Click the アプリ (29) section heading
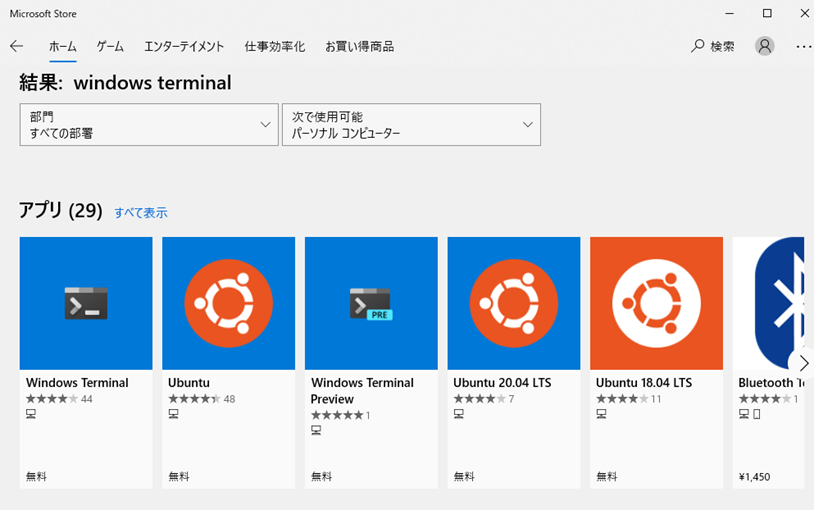The height and width of the screenshot is (510, 814). tap(61, 210)
